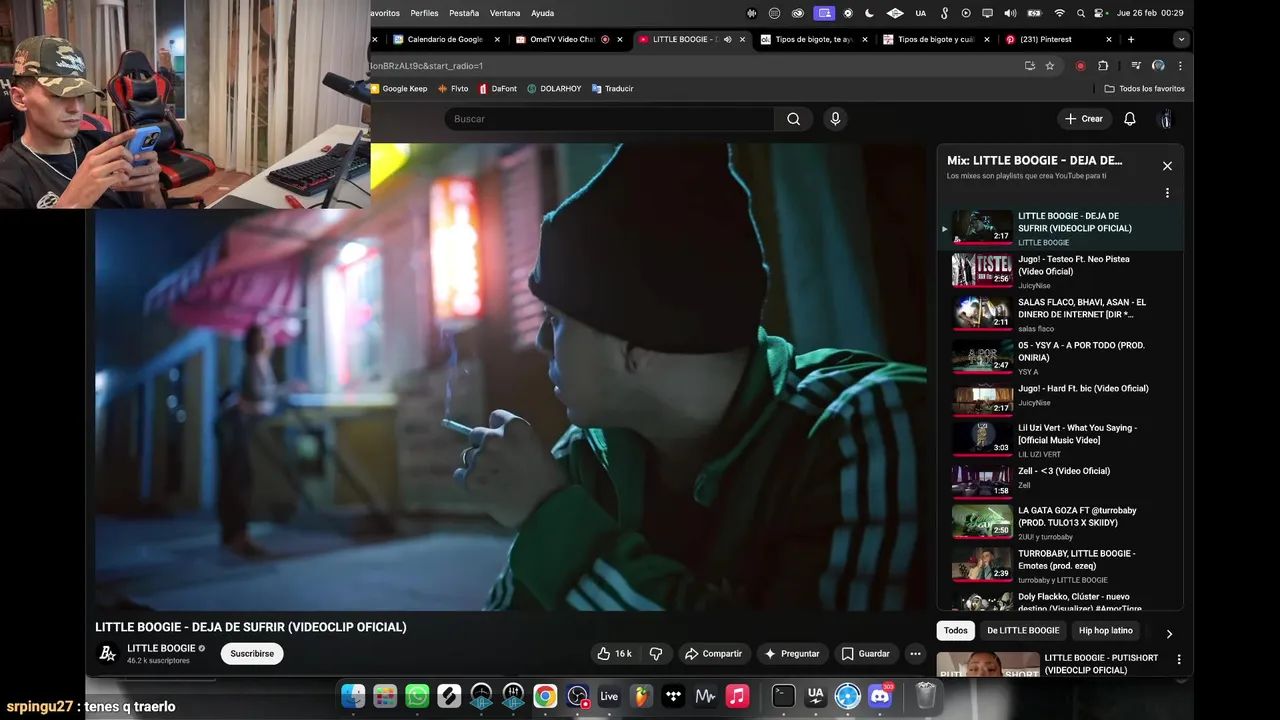
Task: Open Apple Music from the dock
Action: 737,696
